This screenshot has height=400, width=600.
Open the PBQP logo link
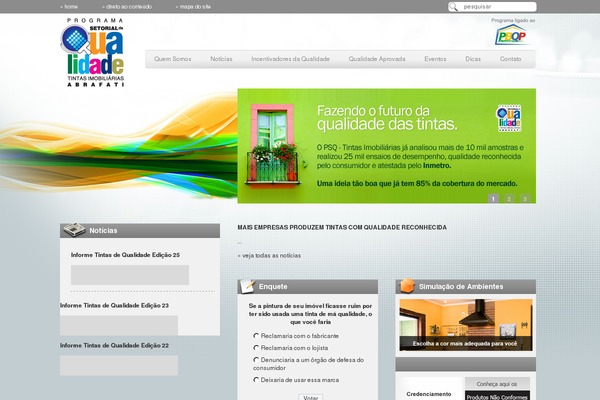point(512,36)
